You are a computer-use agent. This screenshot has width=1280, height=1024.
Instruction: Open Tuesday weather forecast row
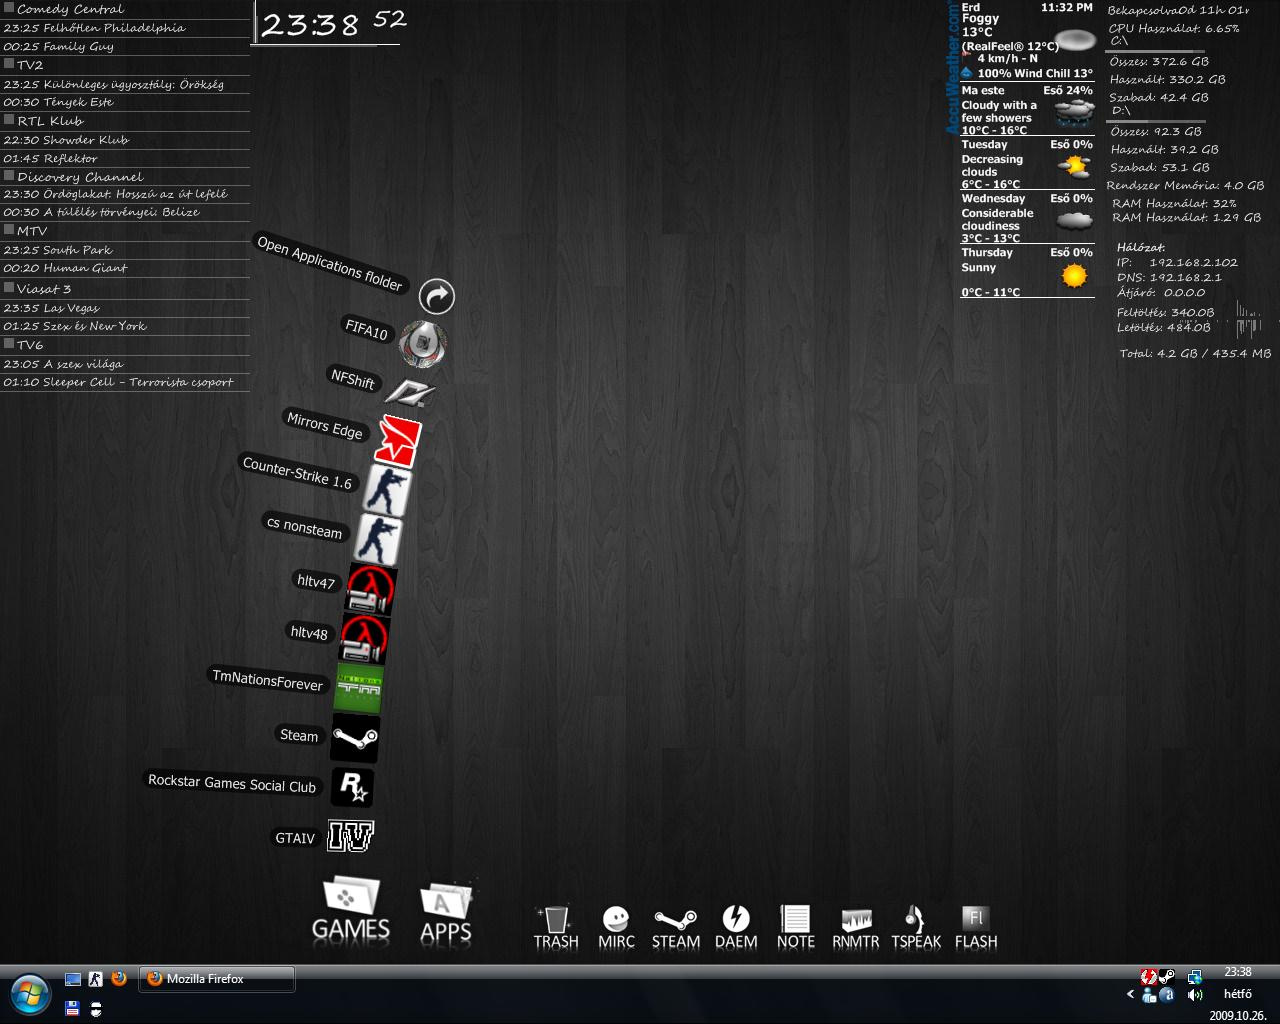point(1027,164)
